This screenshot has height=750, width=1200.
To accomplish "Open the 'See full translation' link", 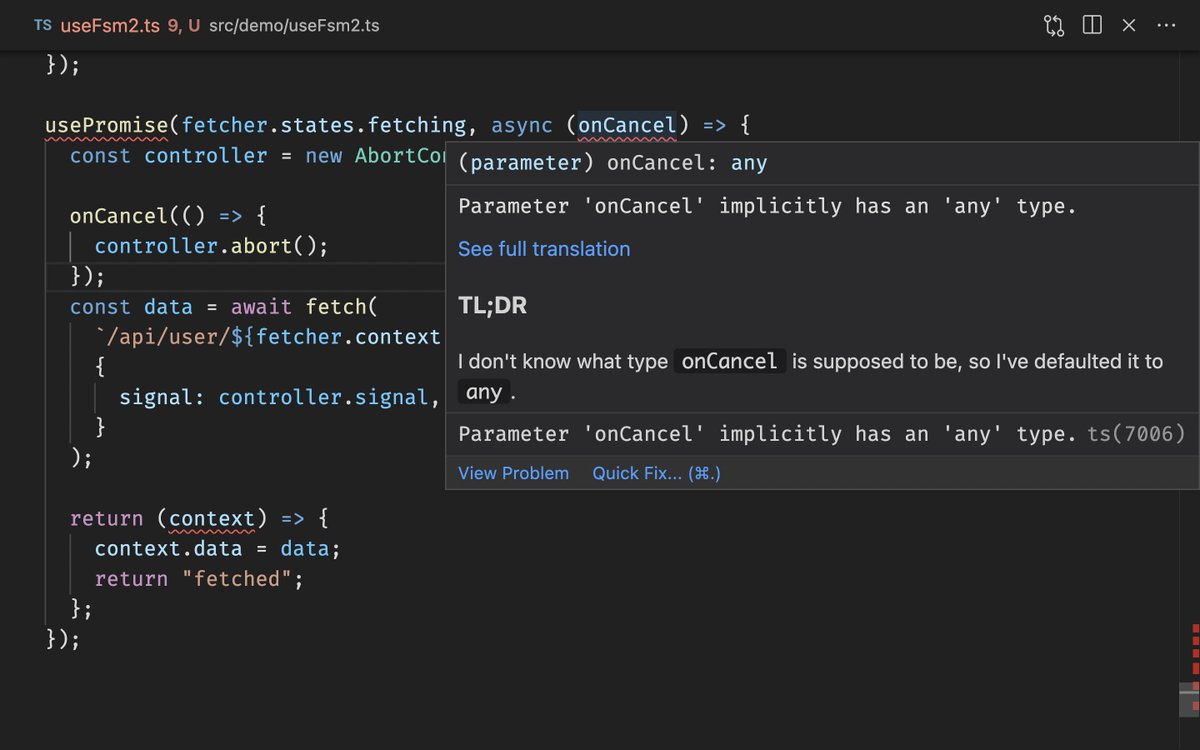I will (544, 249).
